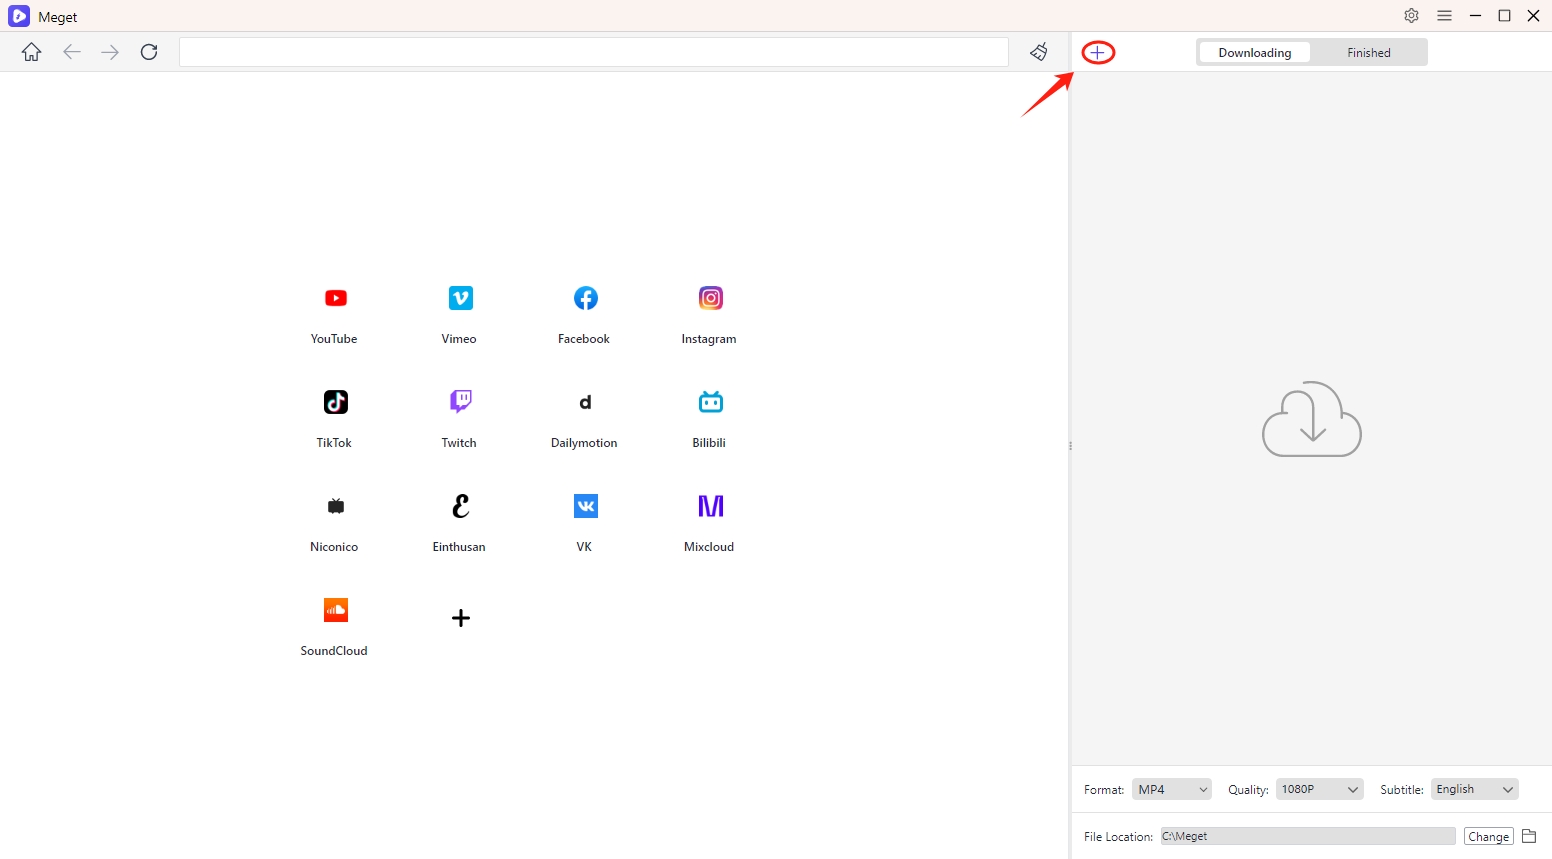Minimize the Meget window
The height and width of the screenshot is (859, 1552).
pos(1475,16)
